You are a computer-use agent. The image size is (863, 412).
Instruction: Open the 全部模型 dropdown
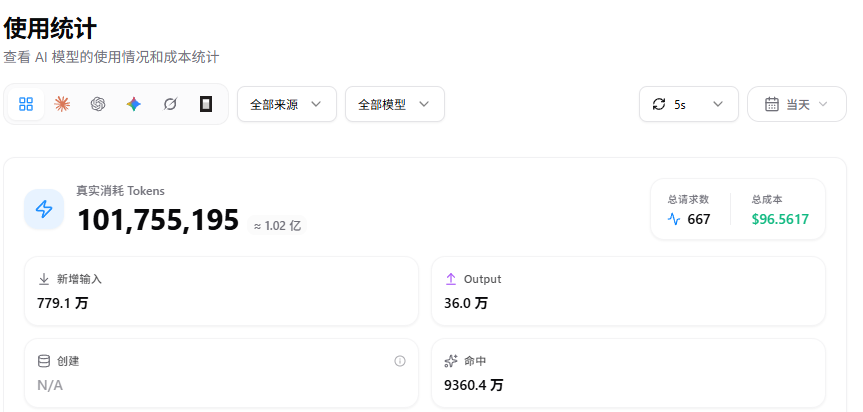pos(395,104)
